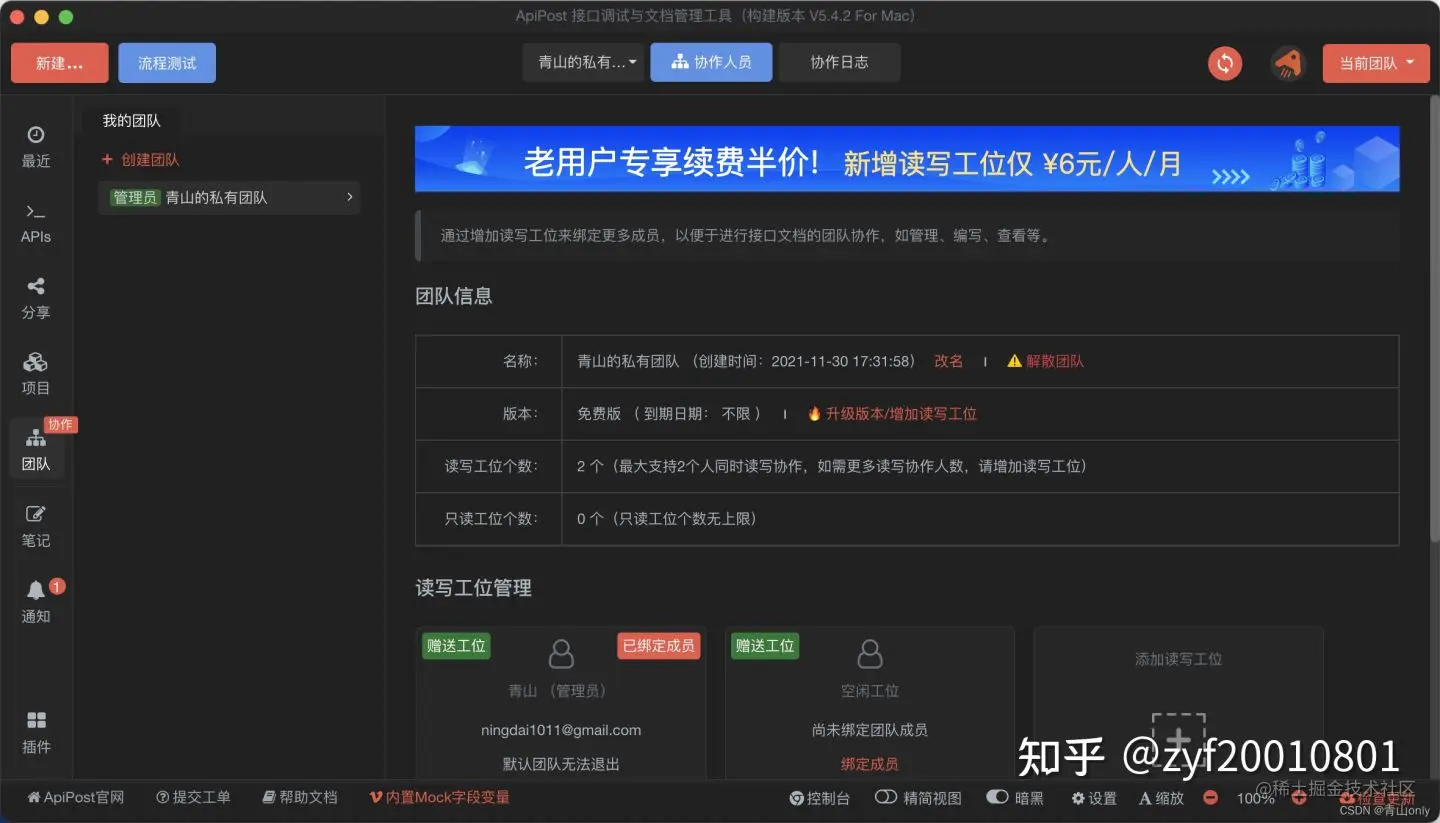Open ApiPost官网 home link
This screenshot has width=1440, height=823.
pos(76,797)
